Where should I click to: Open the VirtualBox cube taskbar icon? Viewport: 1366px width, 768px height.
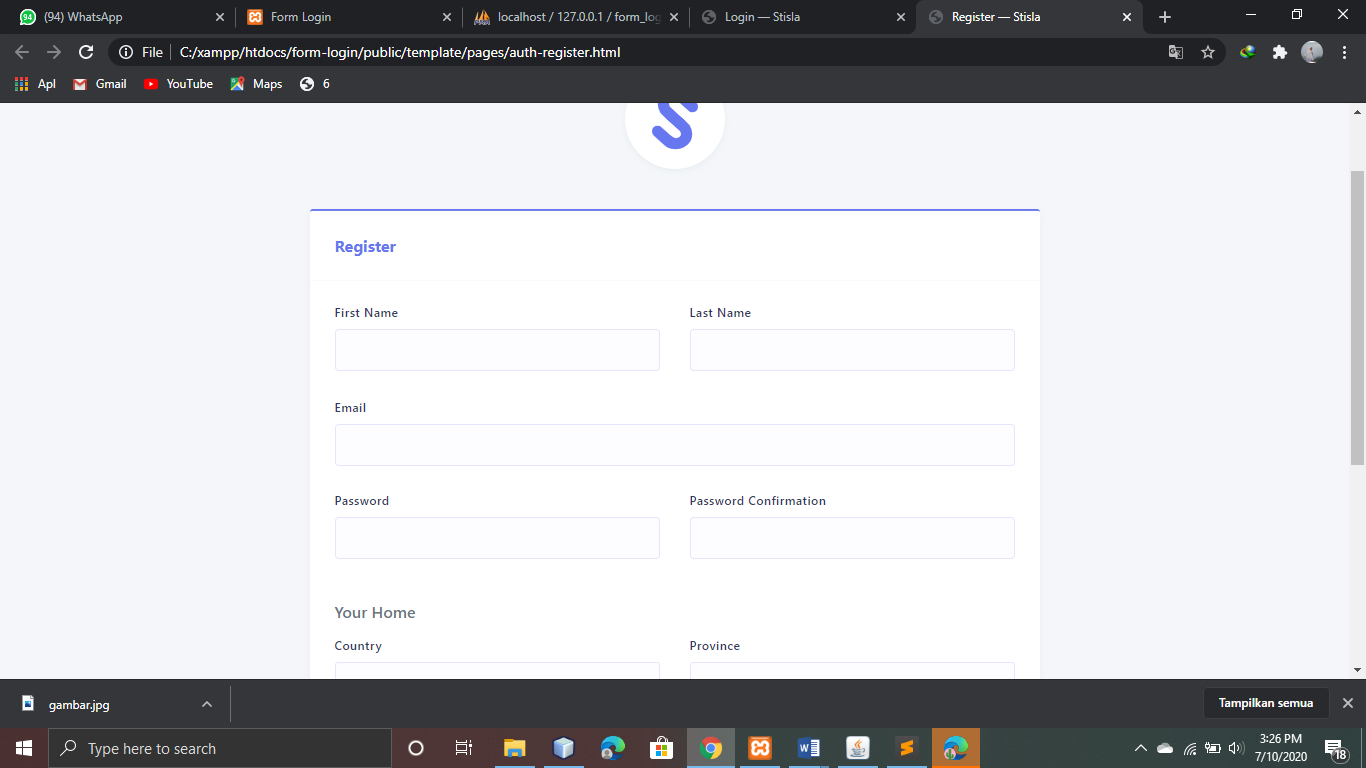coord(563,748)
